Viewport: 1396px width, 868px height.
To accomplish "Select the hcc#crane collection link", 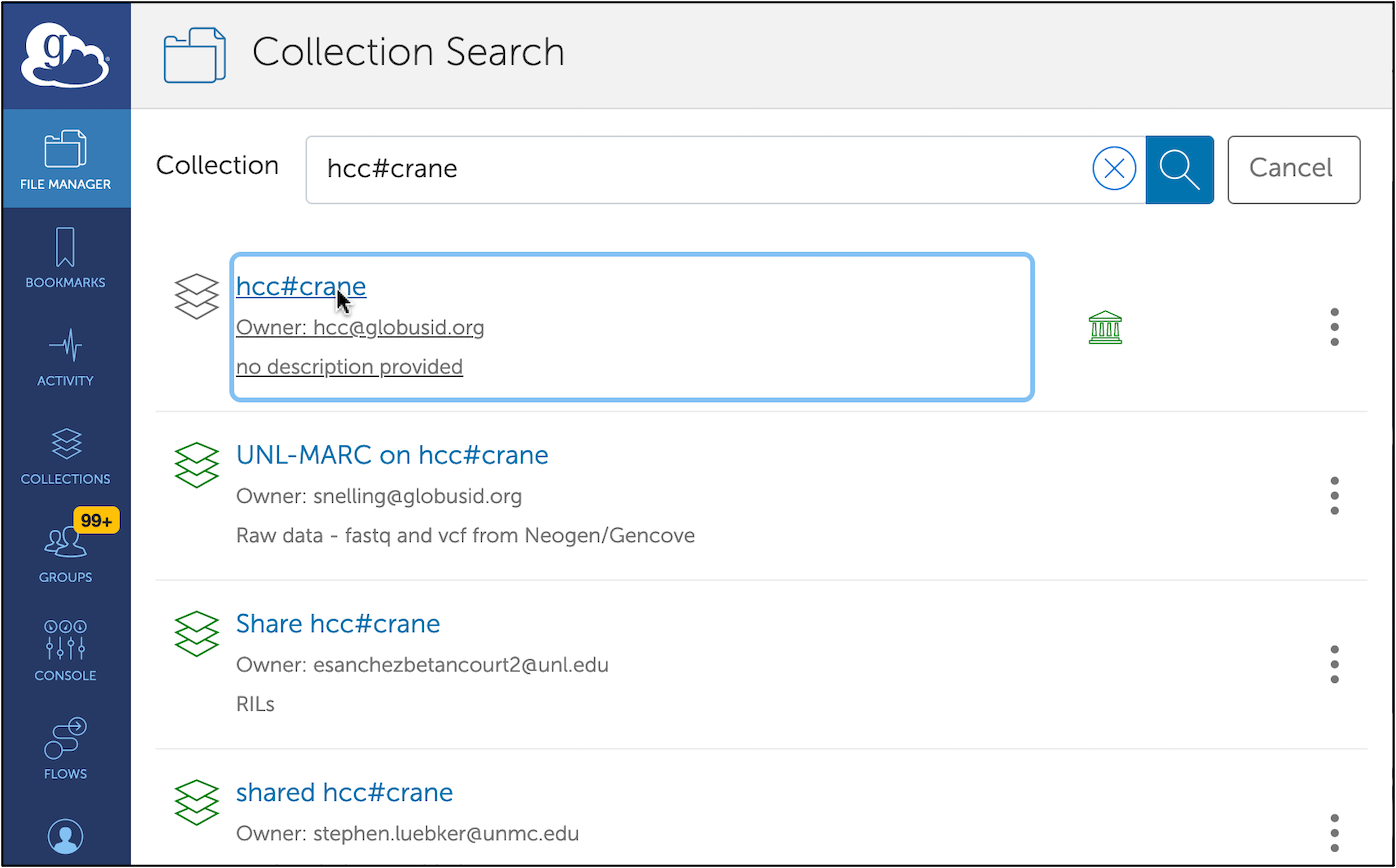I will (x=301, y=287).
